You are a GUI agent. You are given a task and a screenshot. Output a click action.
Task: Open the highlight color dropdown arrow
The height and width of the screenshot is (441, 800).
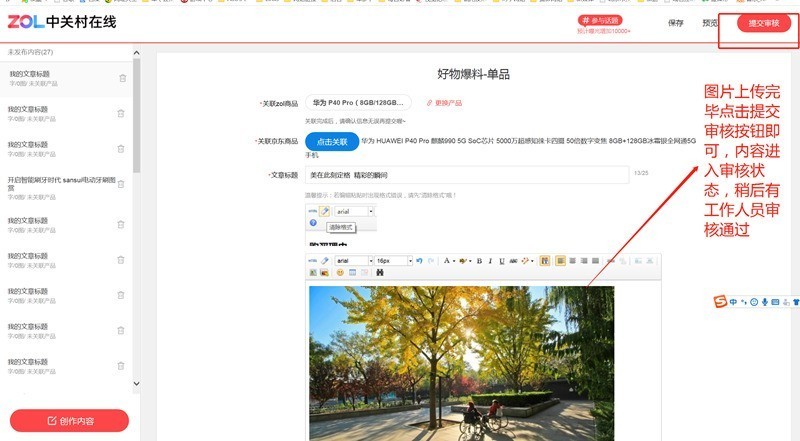click(470, 261)
